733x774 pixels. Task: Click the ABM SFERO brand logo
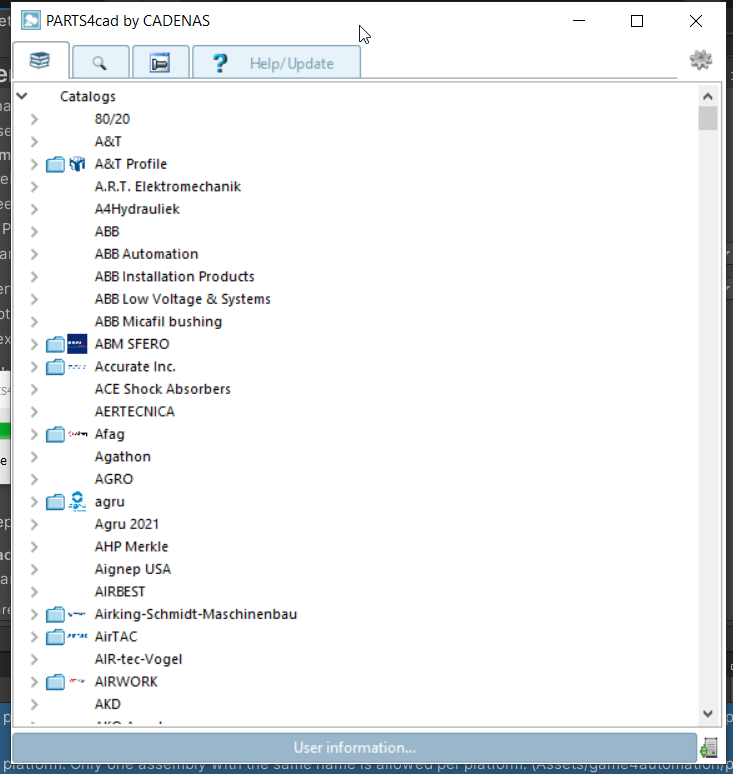point(77,344)
